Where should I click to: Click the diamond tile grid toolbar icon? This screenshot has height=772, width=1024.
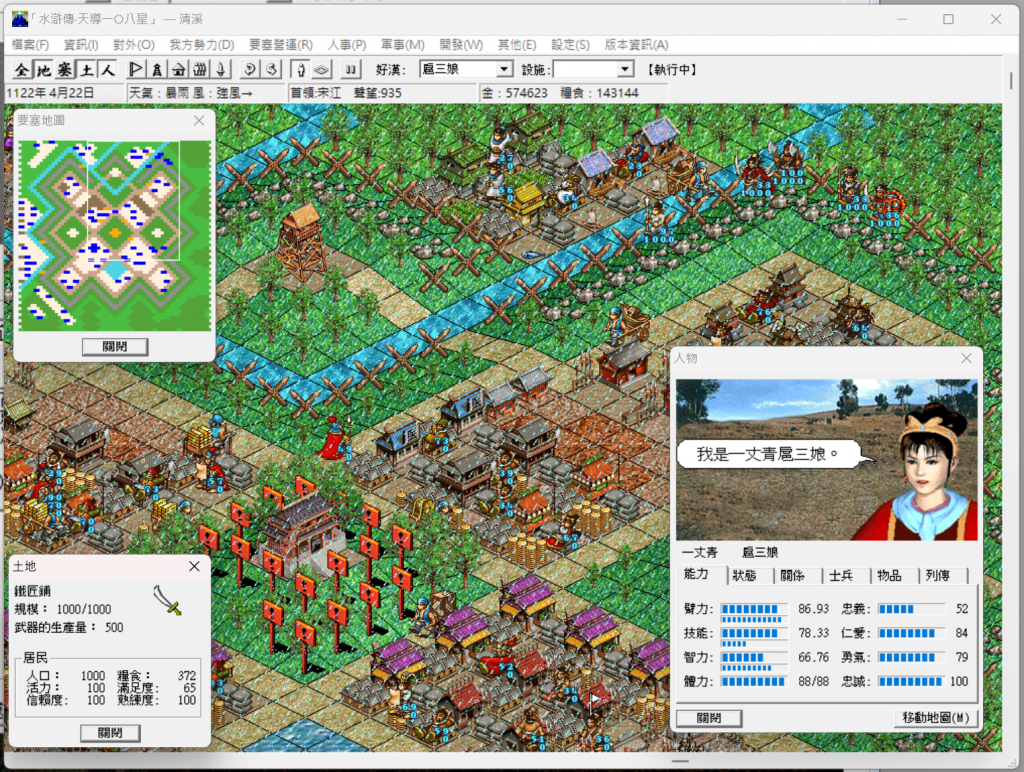pos(322,69)
